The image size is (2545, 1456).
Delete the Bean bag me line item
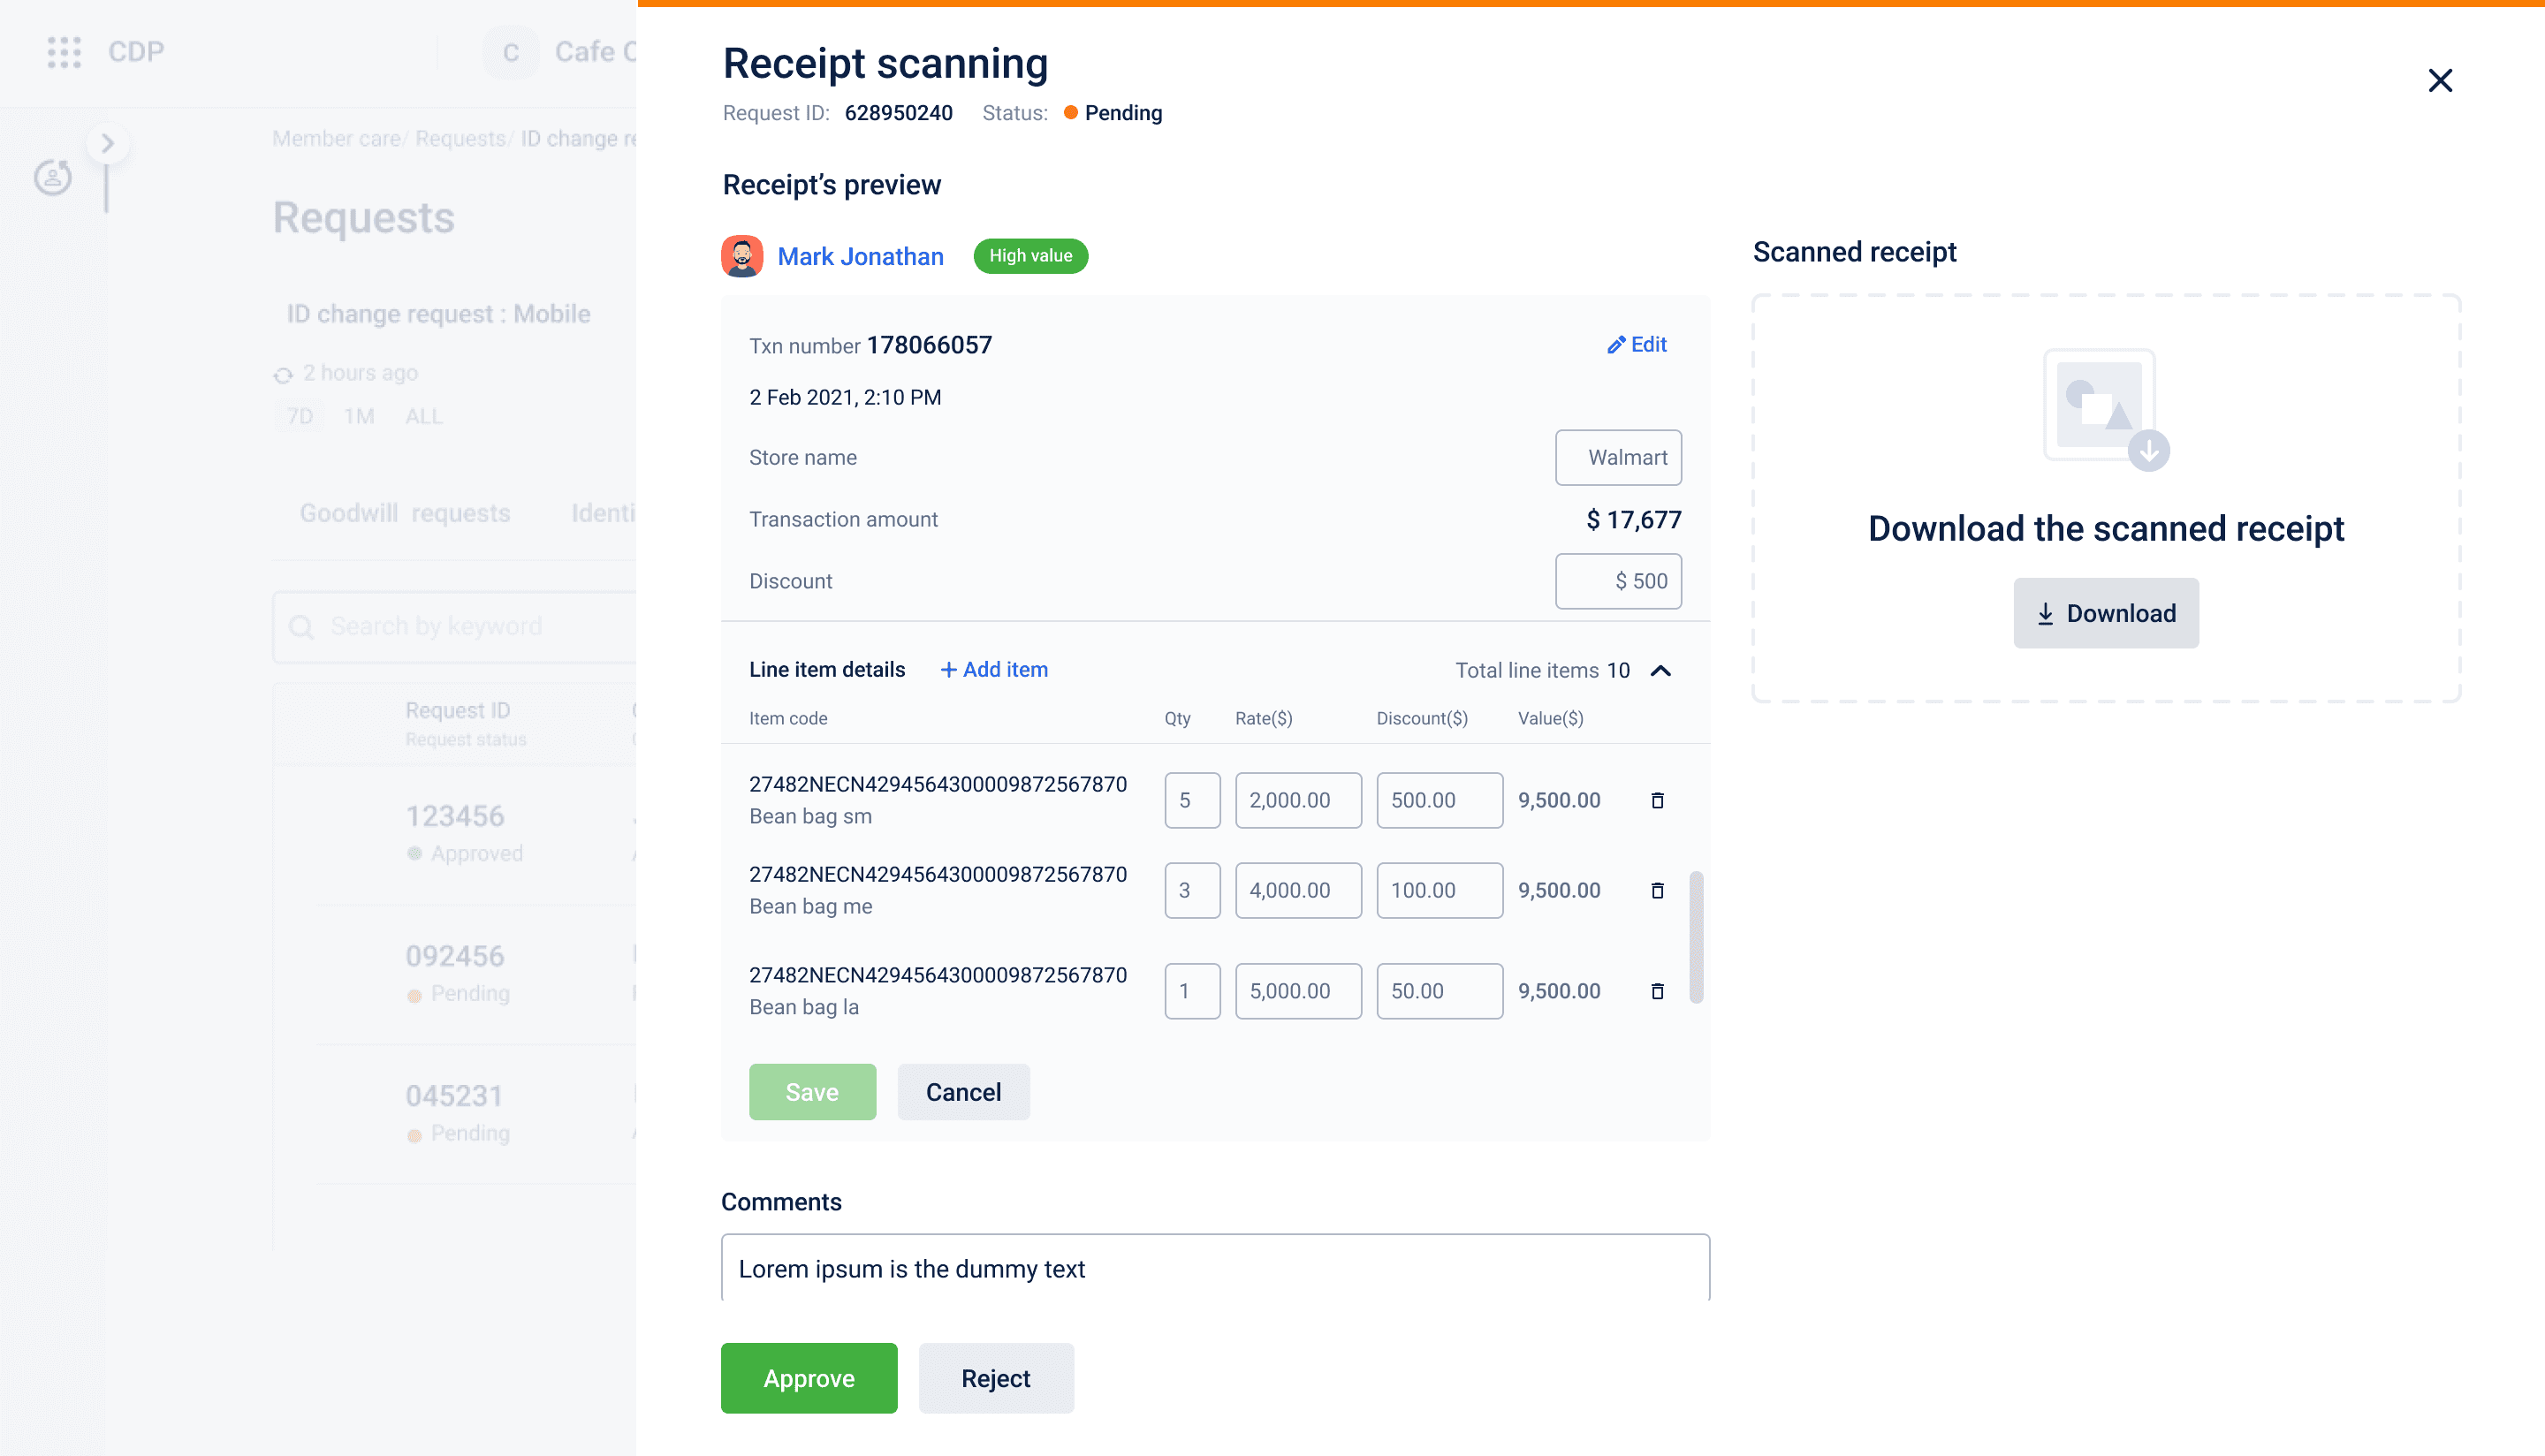pos(1657,890)
